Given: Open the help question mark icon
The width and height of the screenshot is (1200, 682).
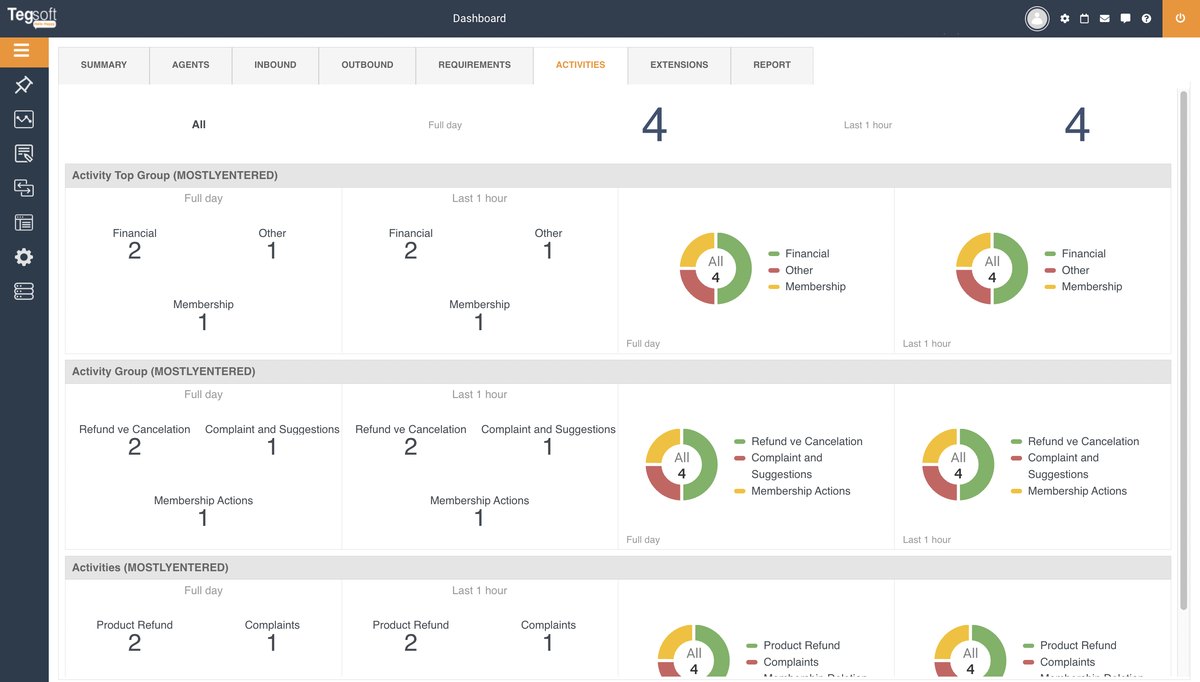Looking at the screenshot, I should tap(1146, 18).
